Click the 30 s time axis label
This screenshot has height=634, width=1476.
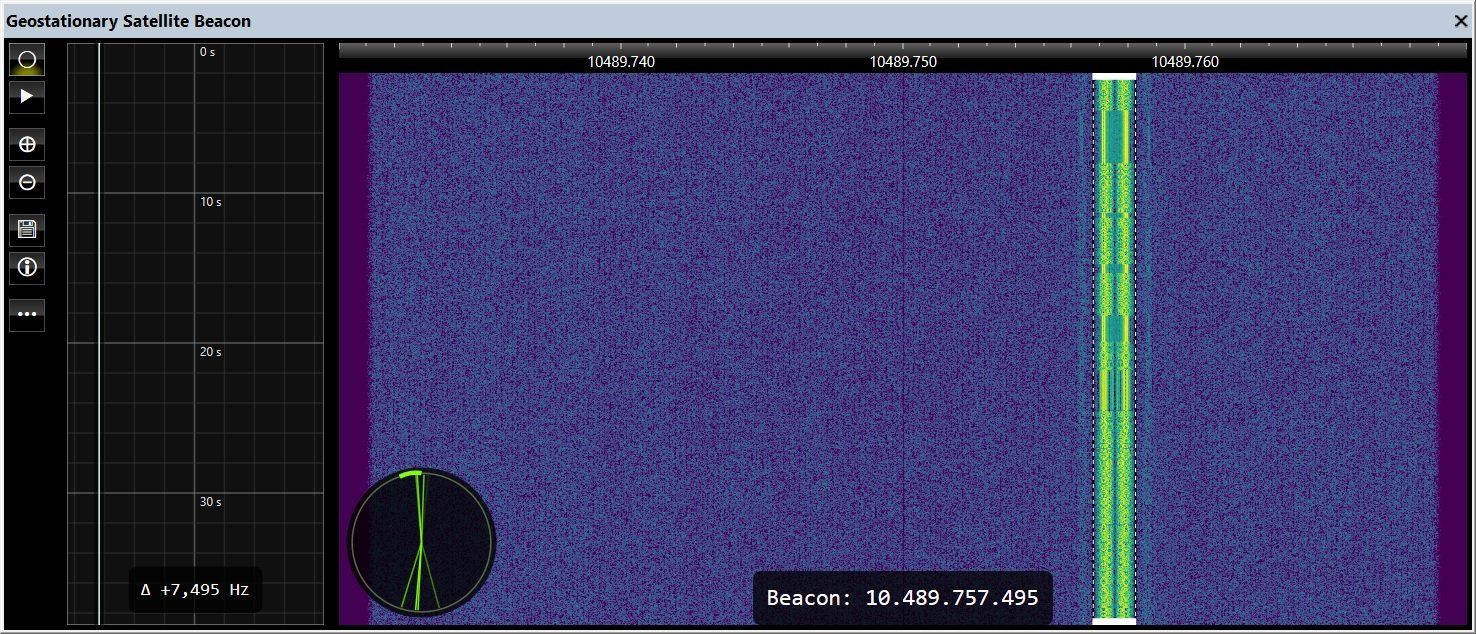coord(210,502)
